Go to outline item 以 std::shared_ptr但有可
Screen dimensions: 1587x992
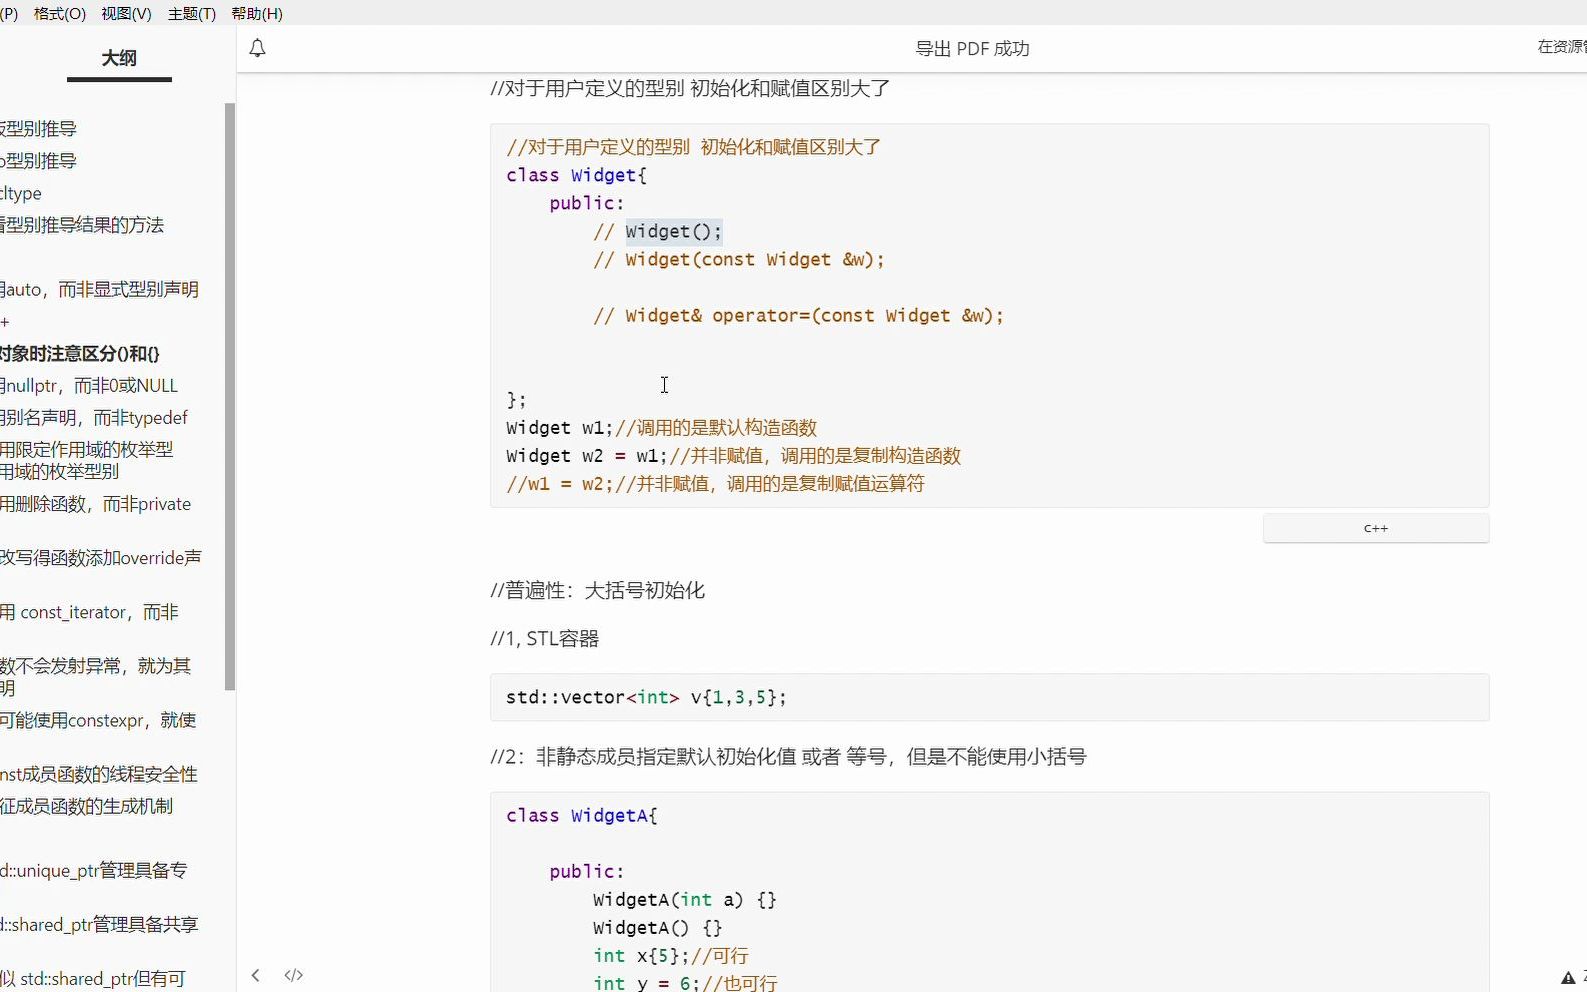pyautogui.click(x=93, y=978)
